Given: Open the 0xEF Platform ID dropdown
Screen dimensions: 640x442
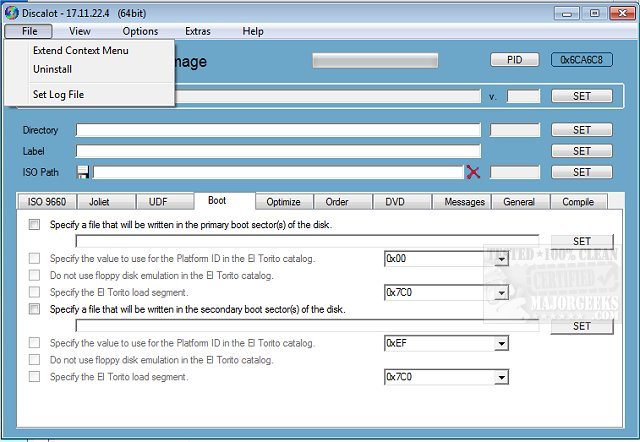Looking at the screenshot, I should click(x=502, y=343).
